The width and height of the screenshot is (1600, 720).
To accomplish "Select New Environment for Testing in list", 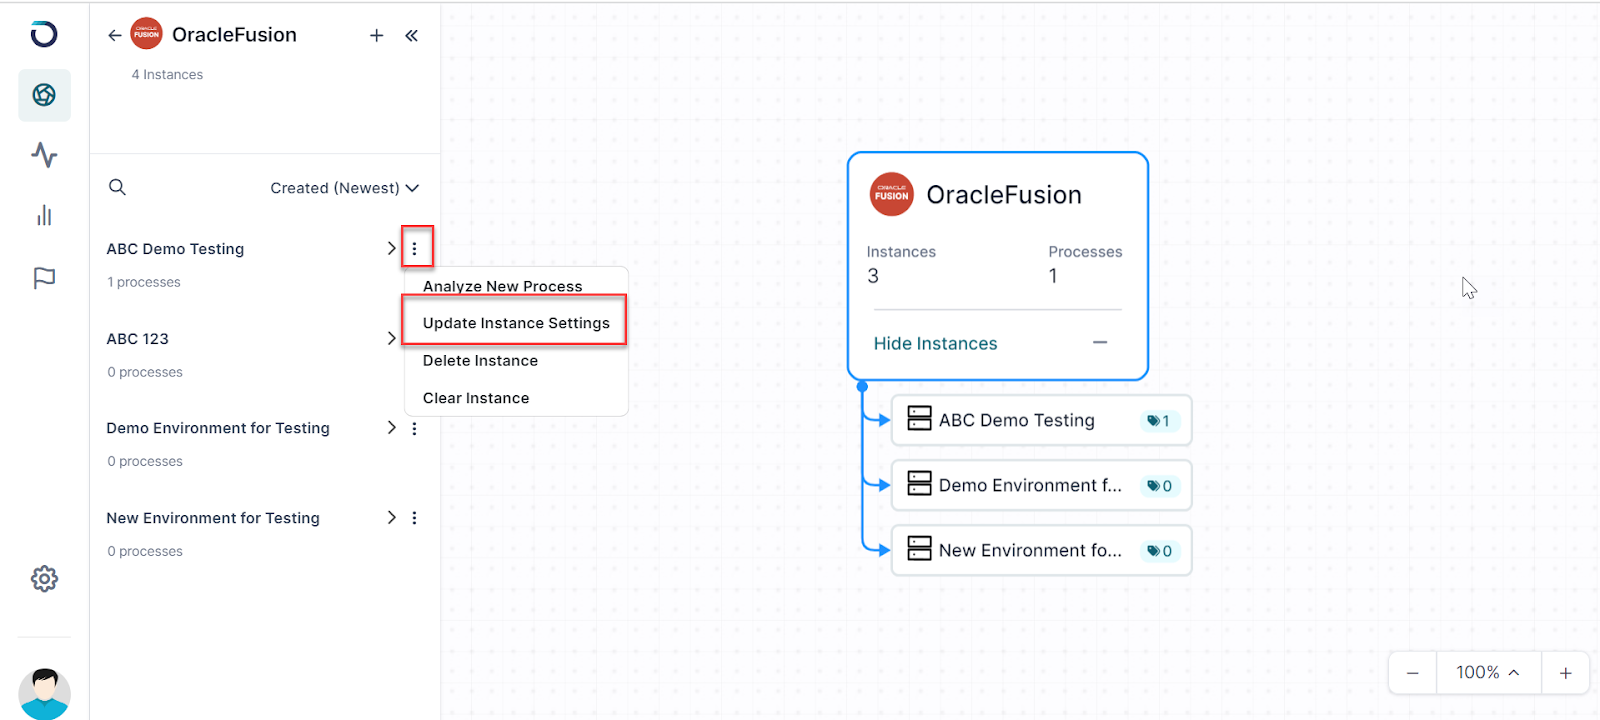I will tap(213, 518).
